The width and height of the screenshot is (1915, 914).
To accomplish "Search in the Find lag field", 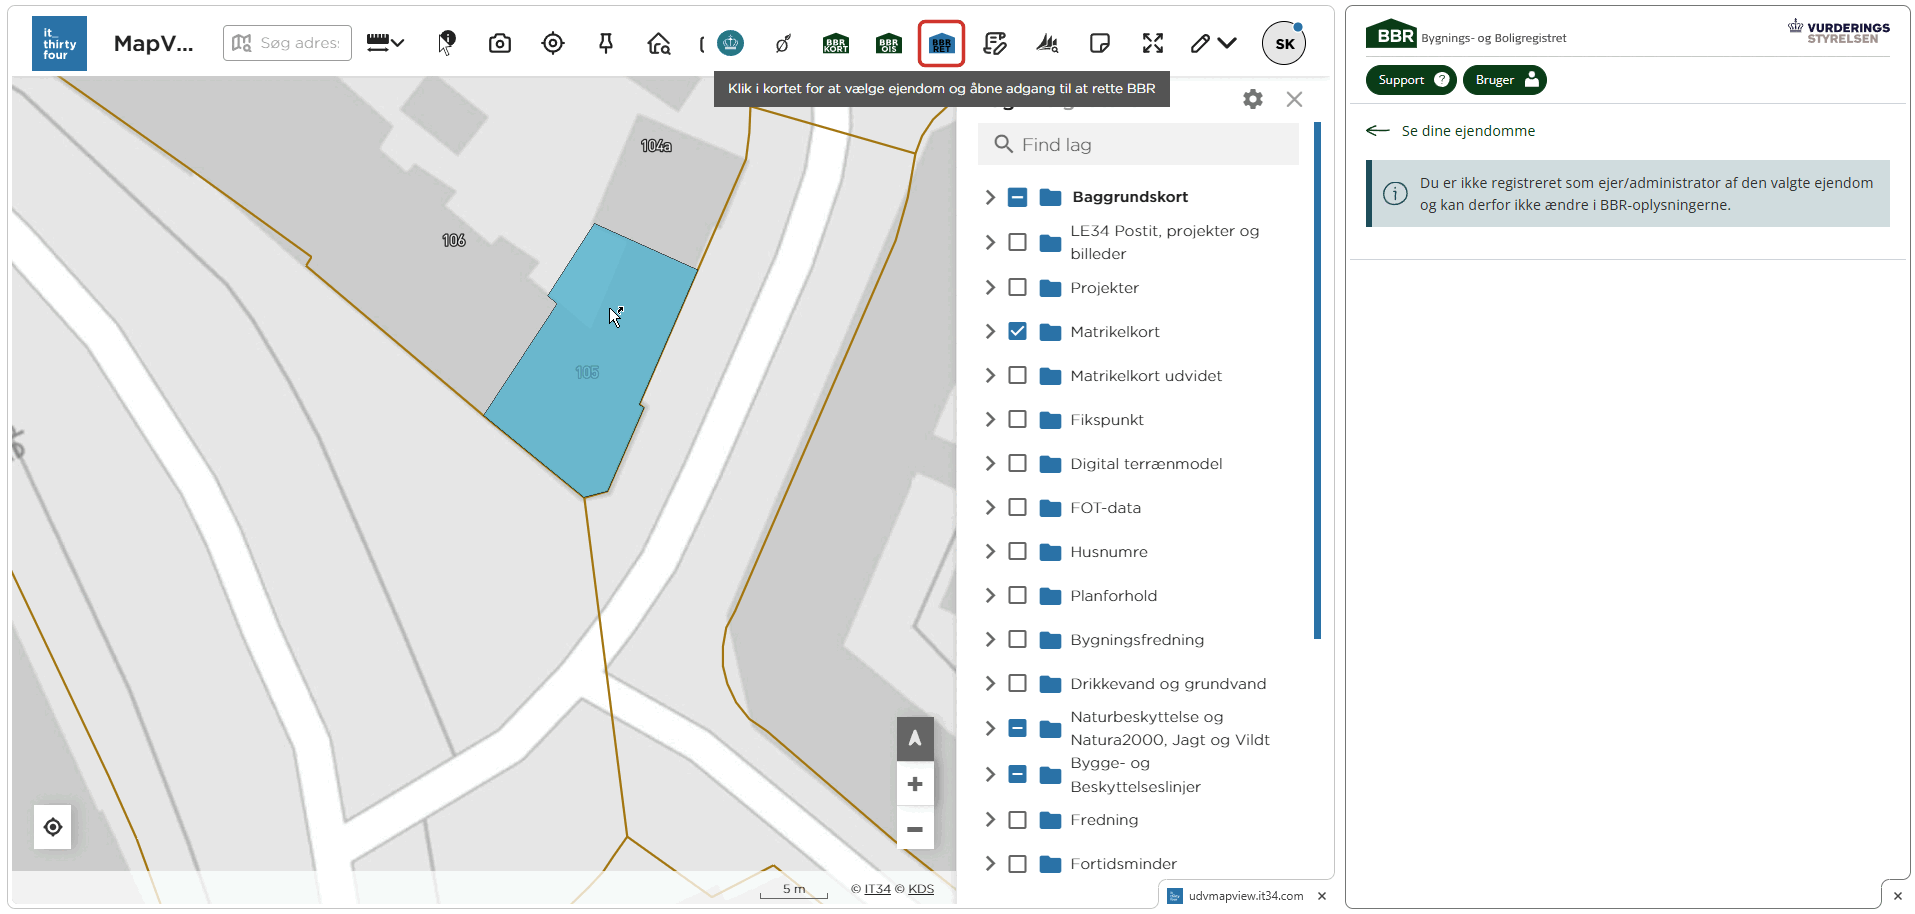I will tap(1138, 145).
